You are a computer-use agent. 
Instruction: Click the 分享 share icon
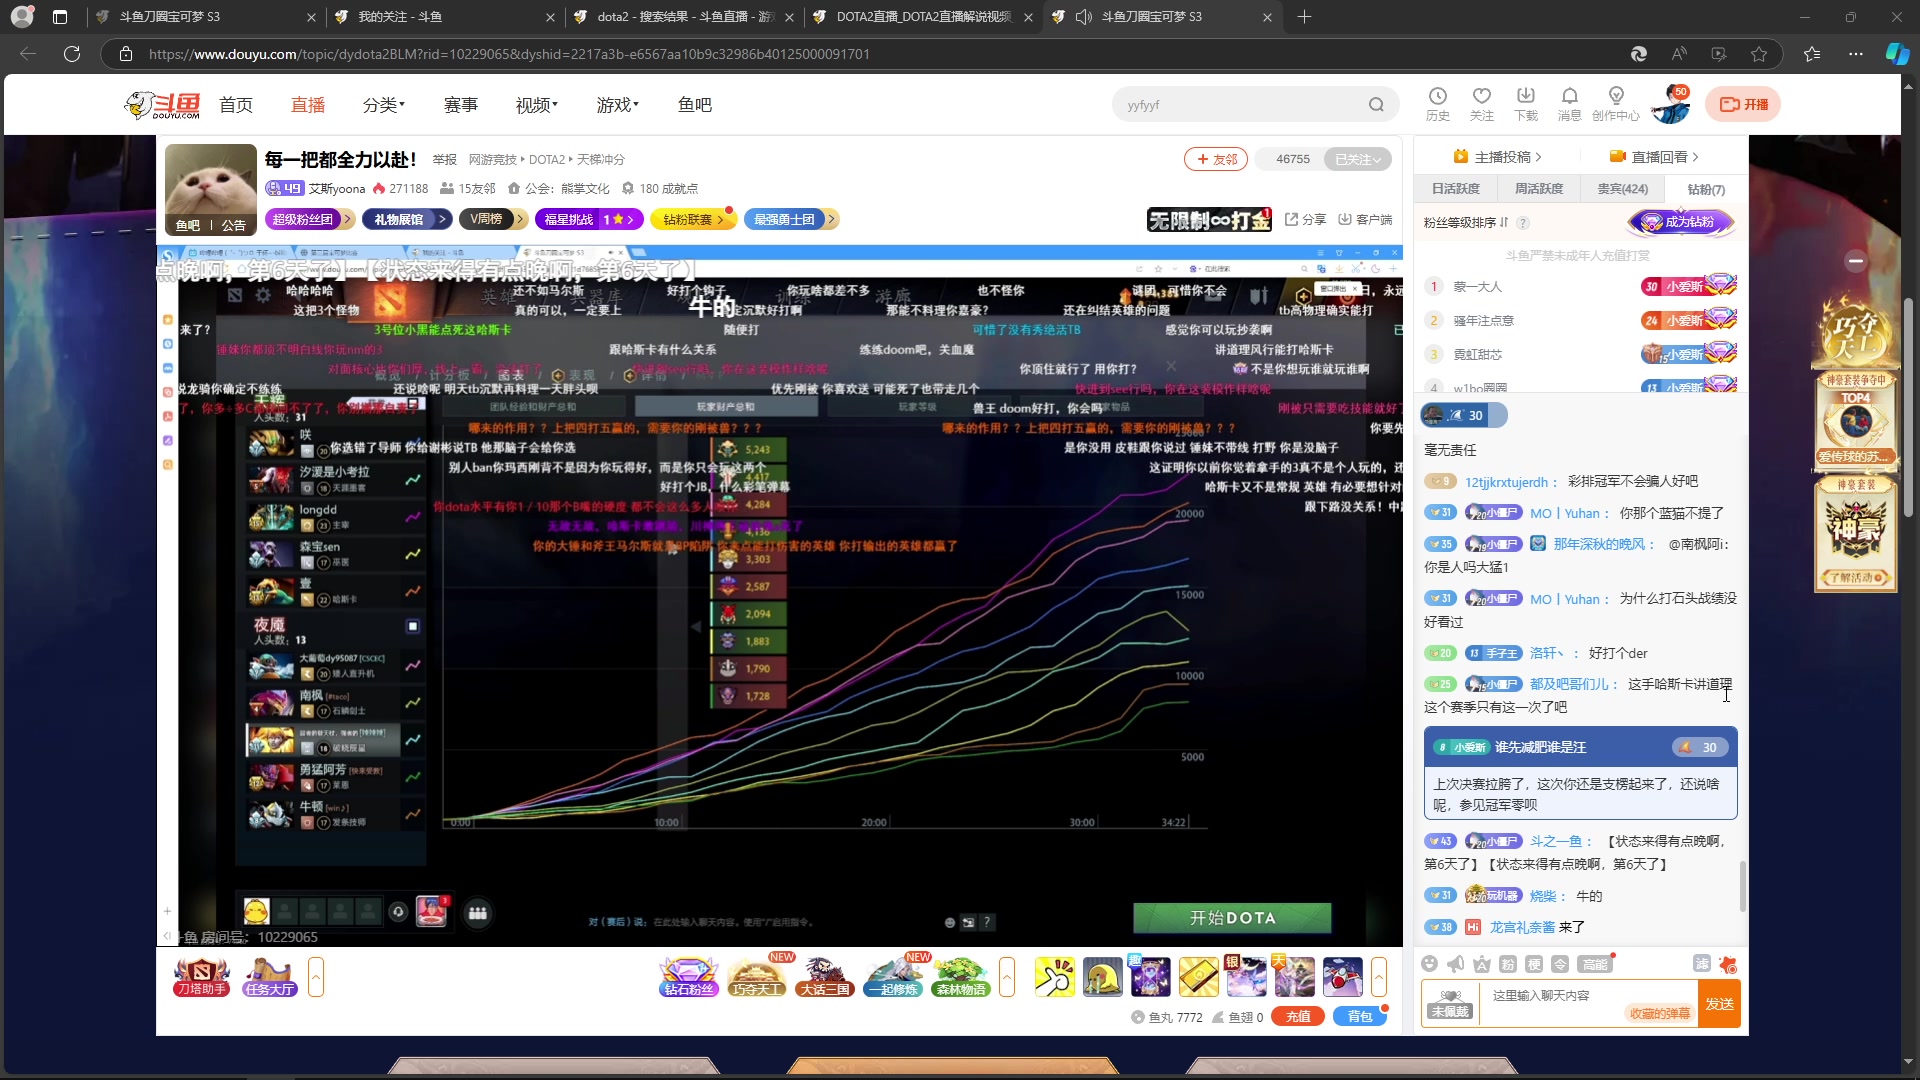tap(1305, 219)
